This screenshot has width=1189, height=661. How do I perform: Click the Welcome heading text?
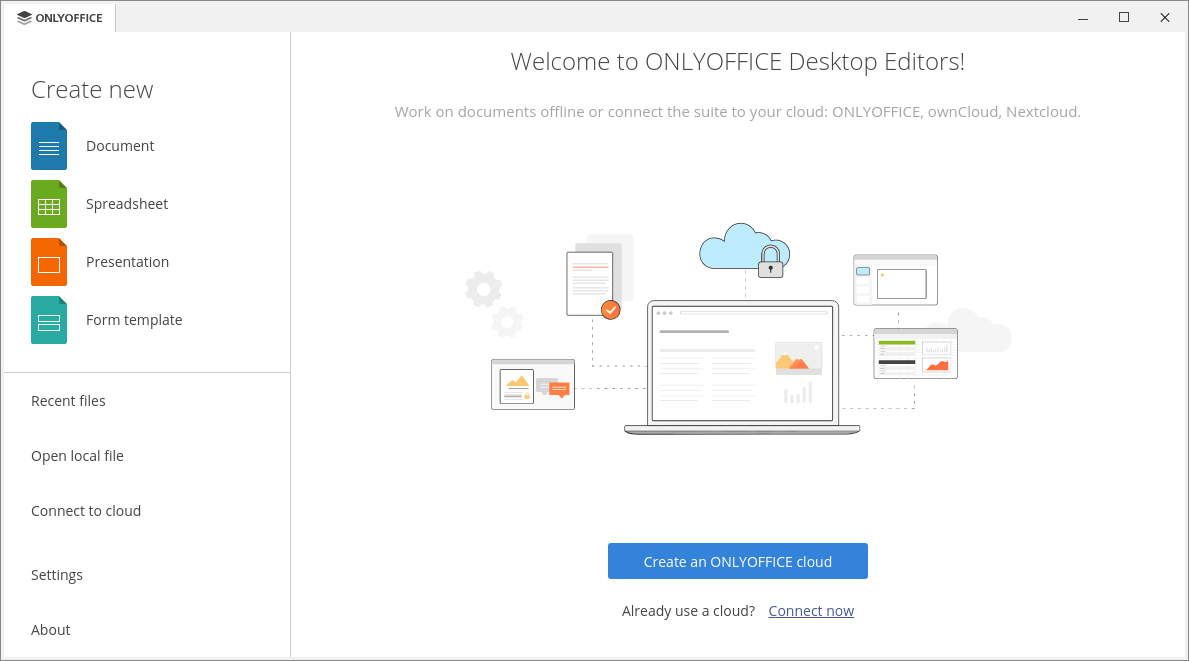737,61
